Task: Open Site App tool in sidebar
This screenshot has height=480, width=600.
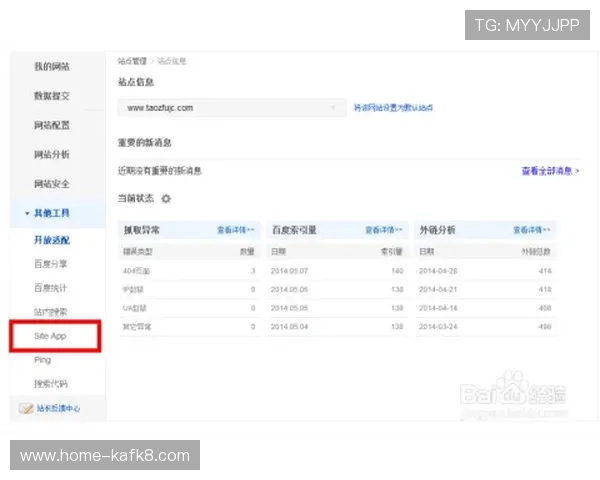Action: pos(50,336)
